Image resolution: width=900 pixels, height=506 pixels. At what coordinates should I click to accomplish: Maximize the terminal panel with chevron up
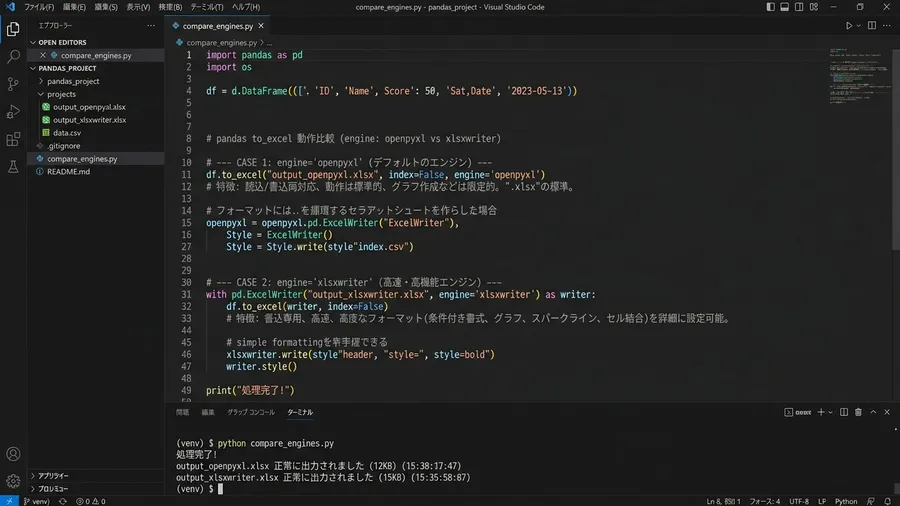click(873, 412)
